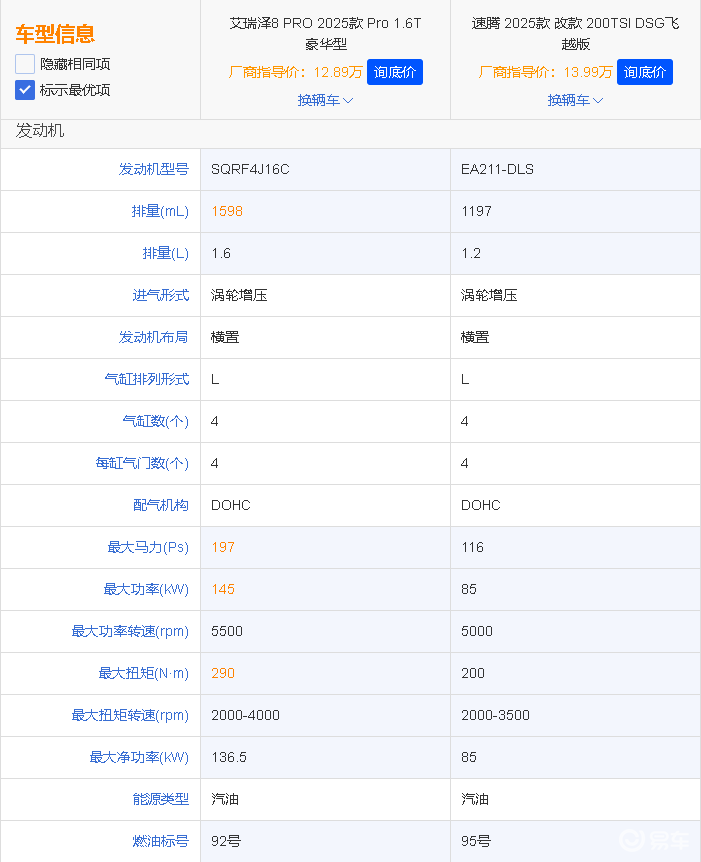The image size is (701, 862).
Task: Click the 发动机布局 parameter link
Action: (x=153, y=337)
